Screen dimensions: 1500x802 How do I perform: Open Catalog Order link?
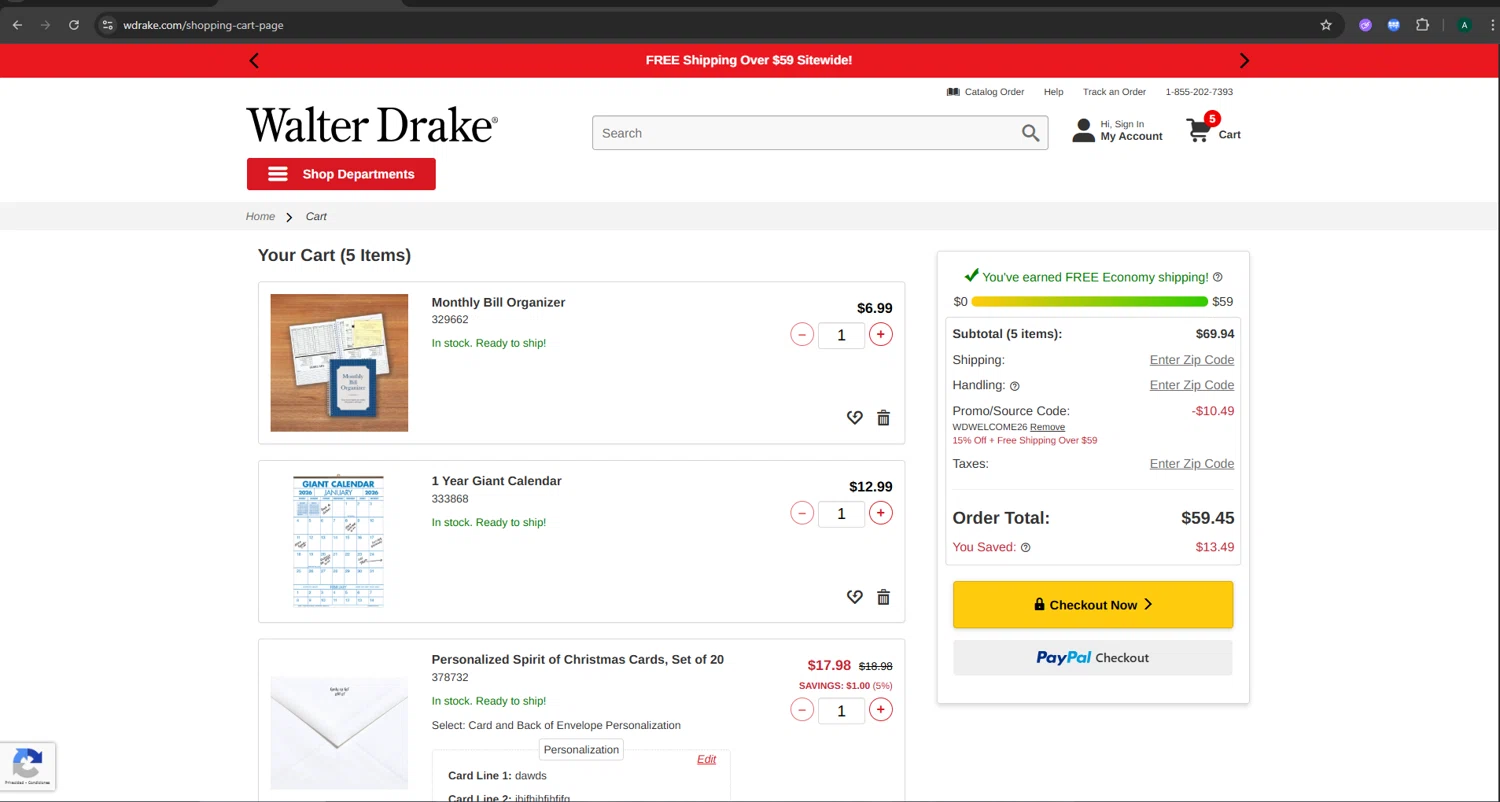[x=994, y=92]
